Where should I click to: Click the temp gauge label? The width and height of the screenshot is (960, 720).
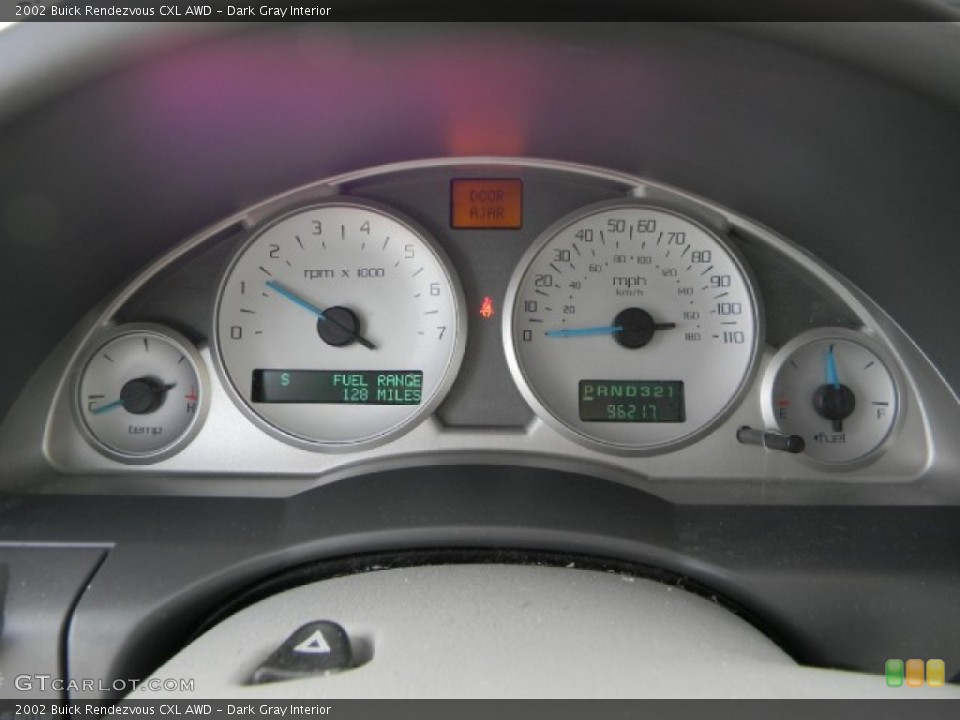coord(145,430)
